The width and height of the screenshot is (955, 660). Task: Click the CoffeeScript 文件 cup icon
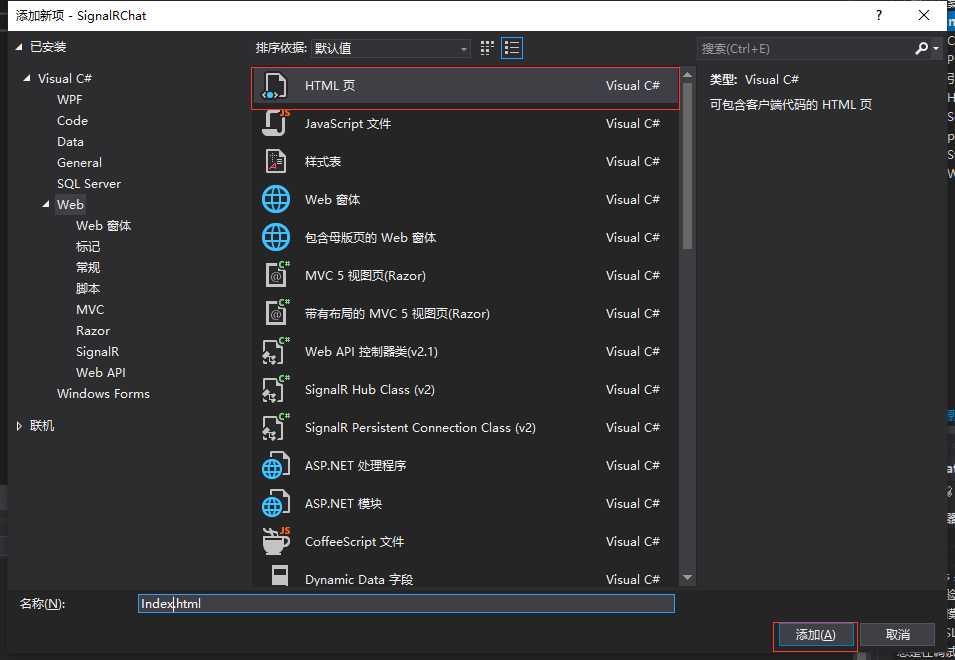click(x=276, y=541)
